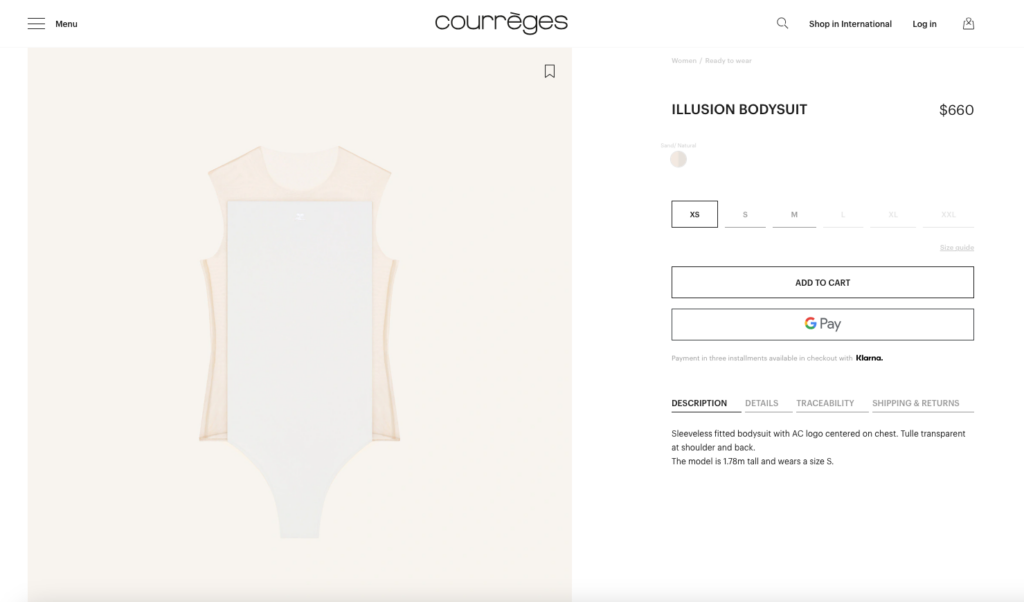The width and height of the screenshot is (1024, 602).
Task: Bookmark the product with wishlist icon
Action: pyautogui.click(x=550, y=71)
